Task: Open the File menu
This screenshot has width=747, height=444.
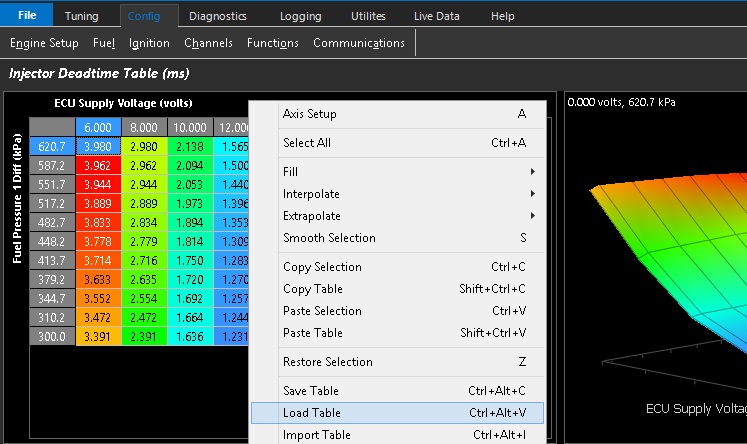Action: (27, 15)
